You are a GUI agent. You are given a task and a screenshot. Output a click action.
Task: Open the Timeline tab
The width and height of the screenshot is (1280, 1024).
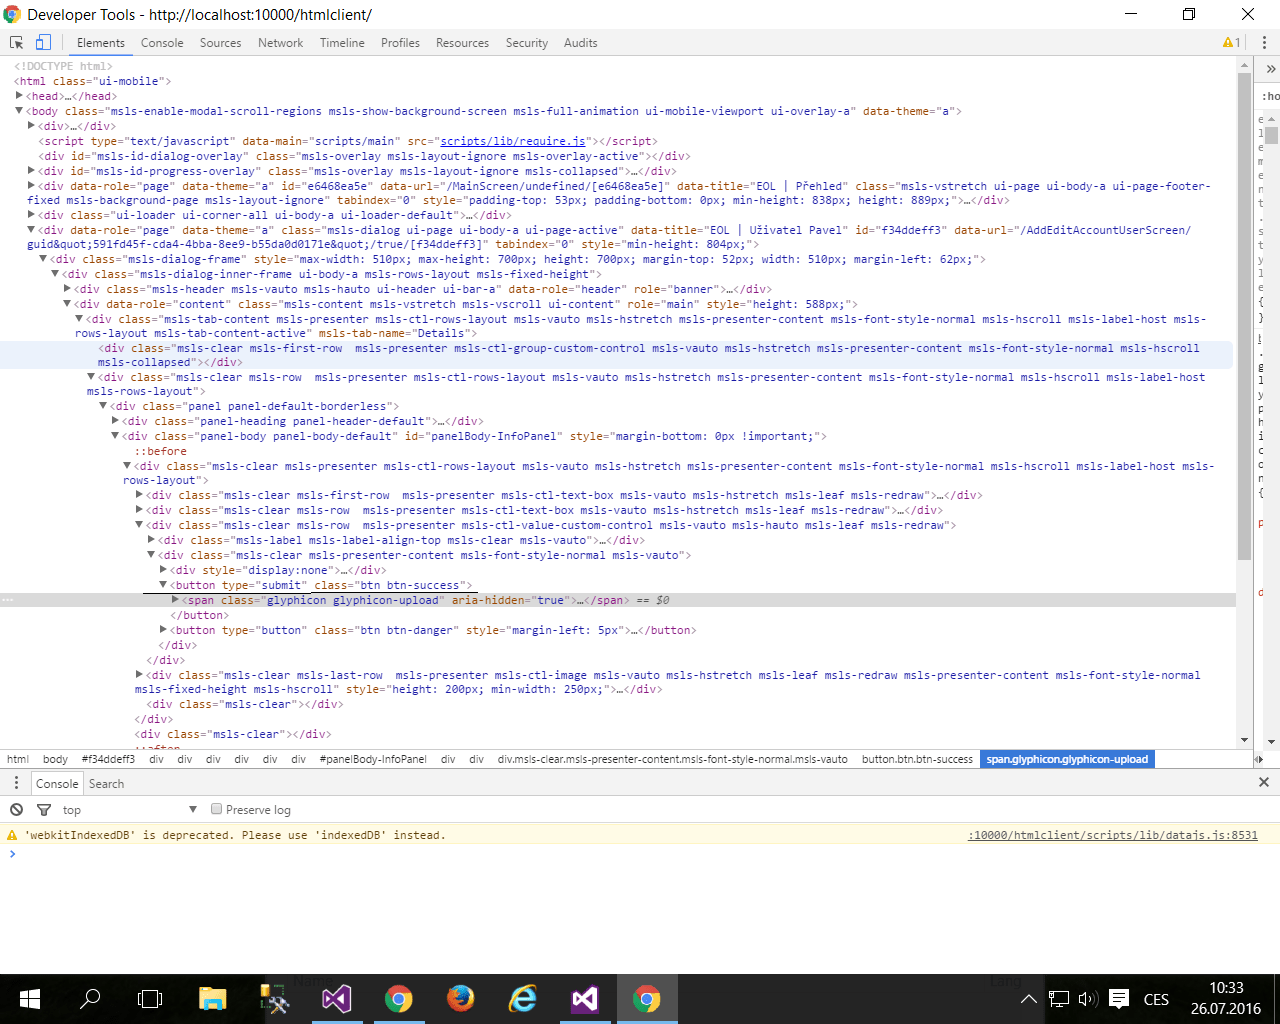click(342, 43)
